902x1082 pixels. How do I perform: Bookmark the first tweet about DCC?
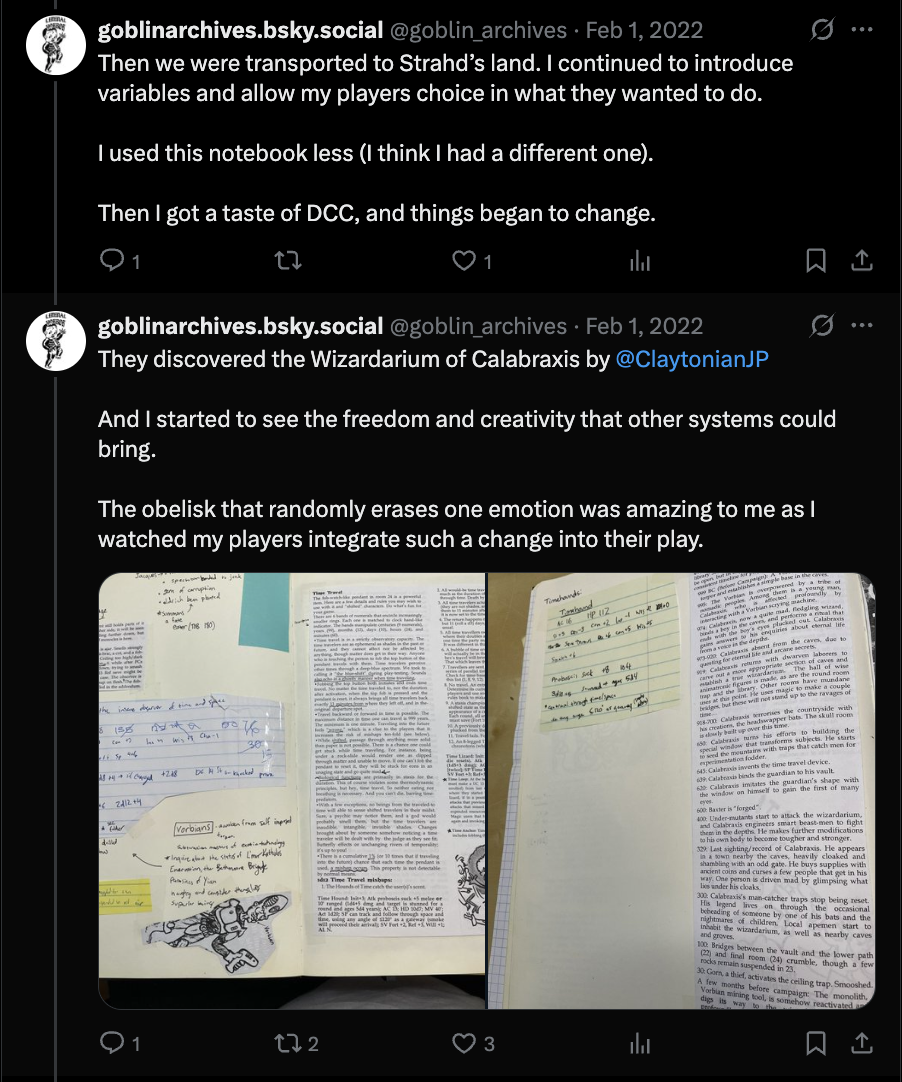(x=816, y=260)
